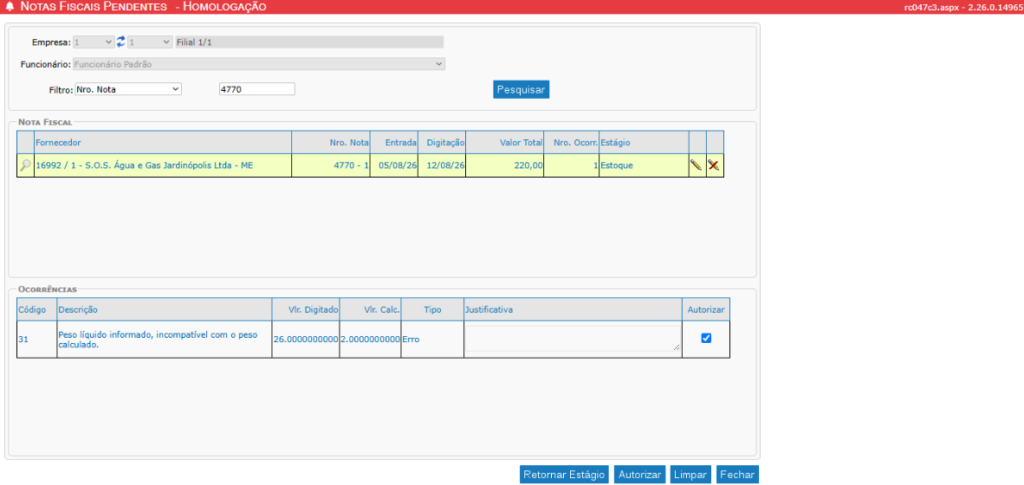This screenshot has width=1024, height=485.
Task: Expand the Funcionário Padrão dropdown
Action: 259,64
